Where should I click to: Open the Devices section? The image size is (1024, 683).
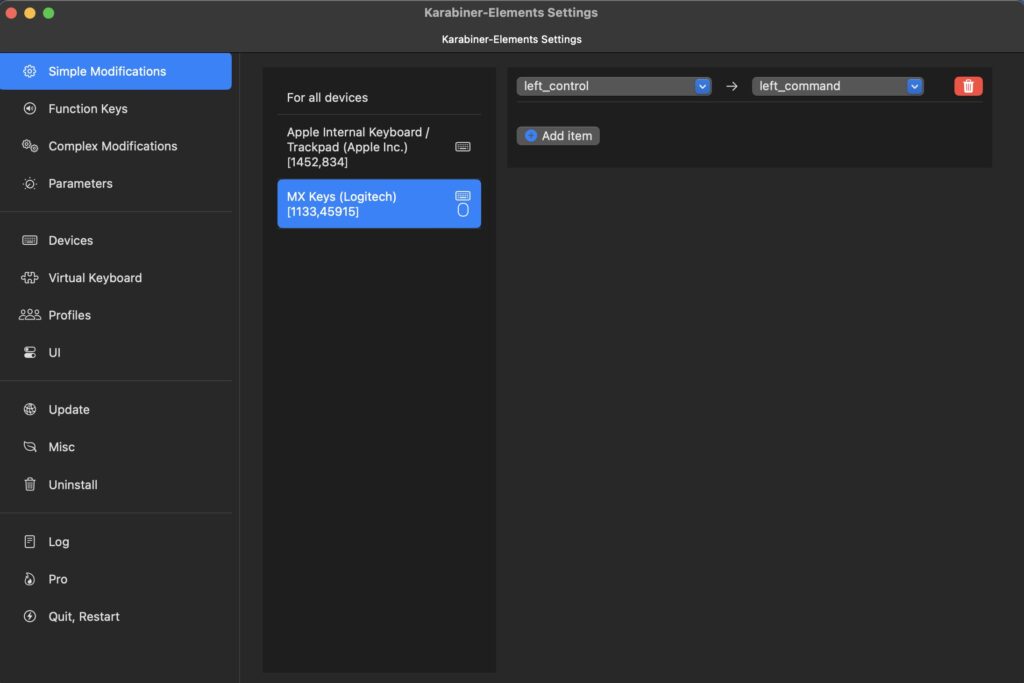pos(70,241)
